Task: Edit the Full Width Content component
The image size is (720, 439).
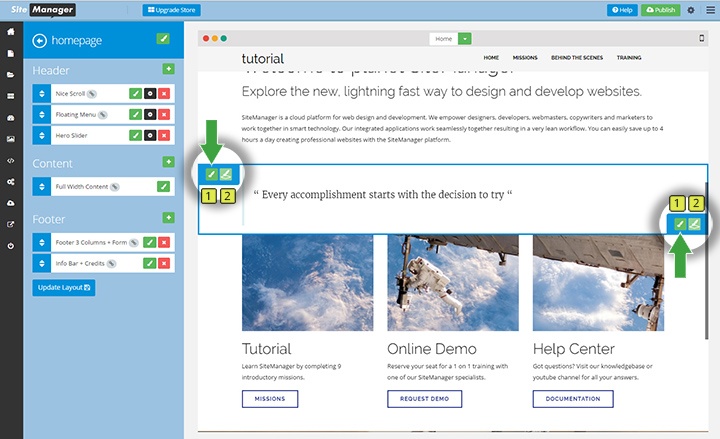Action: pyautogui.click(x=163, y=186)
